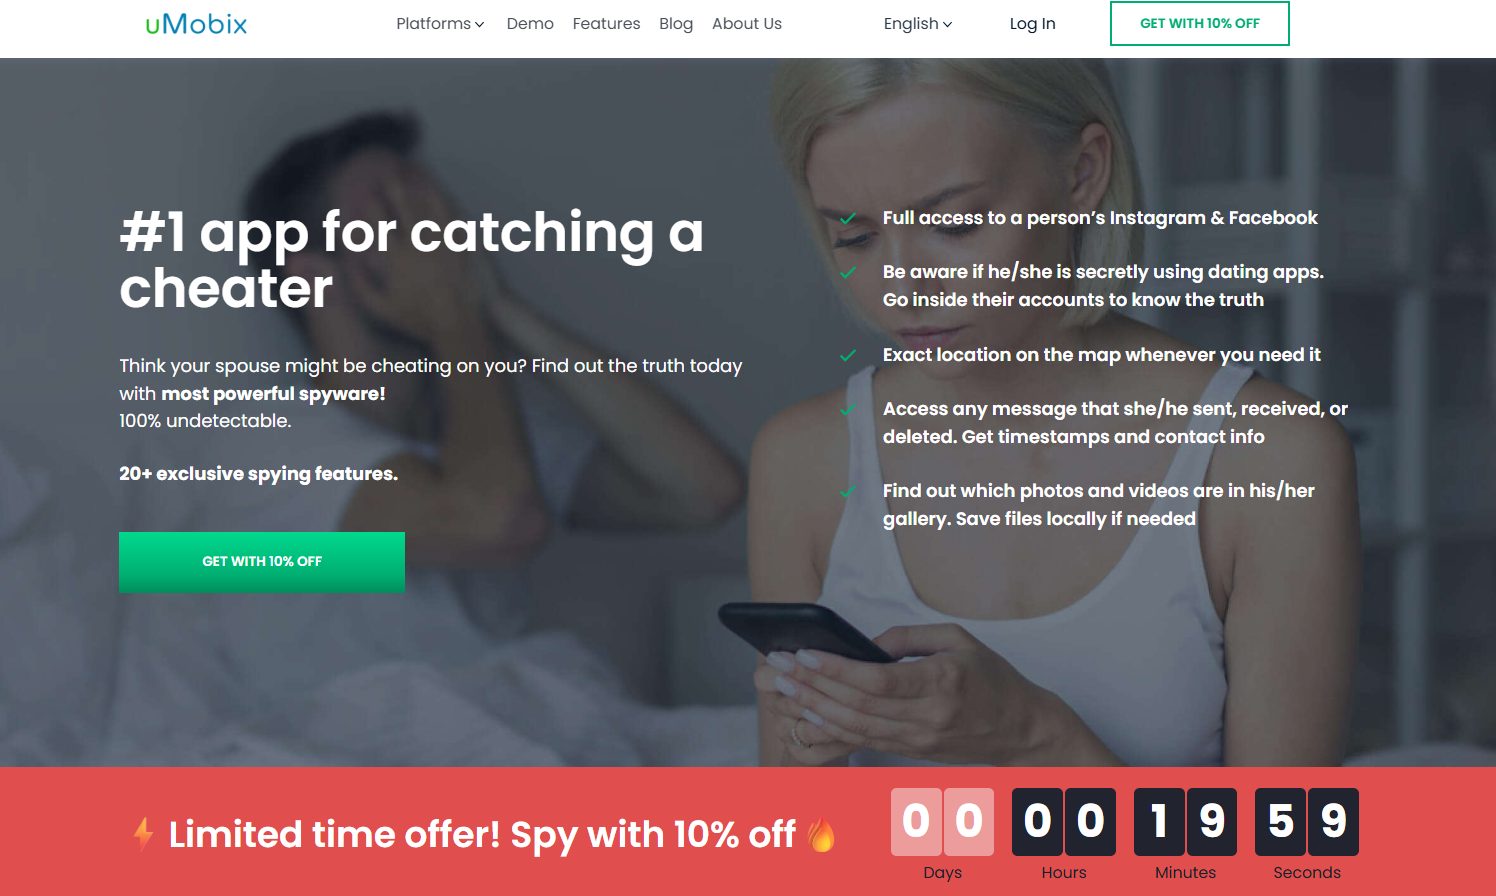Click the checkmark next to dating apps line
This screenshot has height=896, width=1496.
tap(848, 273)
